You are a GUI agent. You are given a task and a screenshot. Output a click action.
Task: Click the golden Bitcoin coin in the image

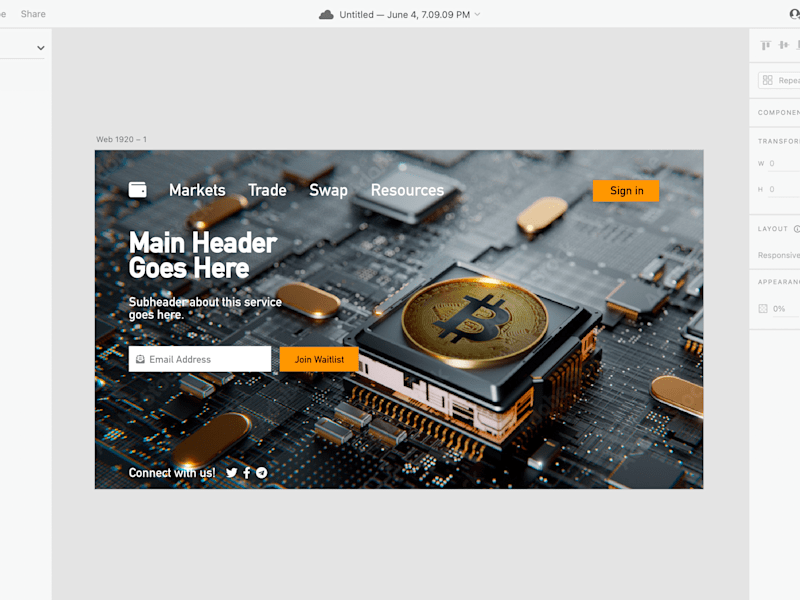(474, 322)
